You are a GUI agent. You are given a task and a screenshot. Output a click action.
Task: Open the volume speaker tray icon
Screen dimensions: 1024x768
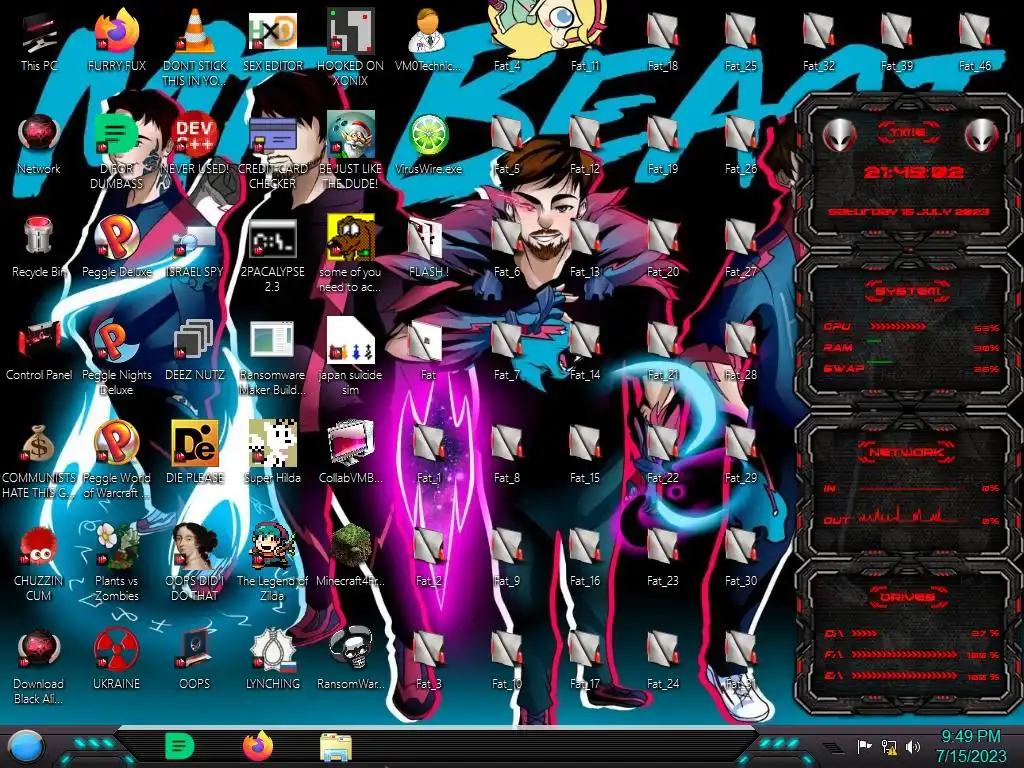912,746
